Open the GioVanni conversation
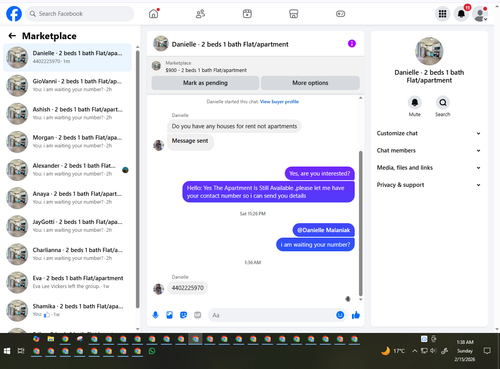This screenshot has height=369, width=500. pyautogui.click(x=68, y=85)
